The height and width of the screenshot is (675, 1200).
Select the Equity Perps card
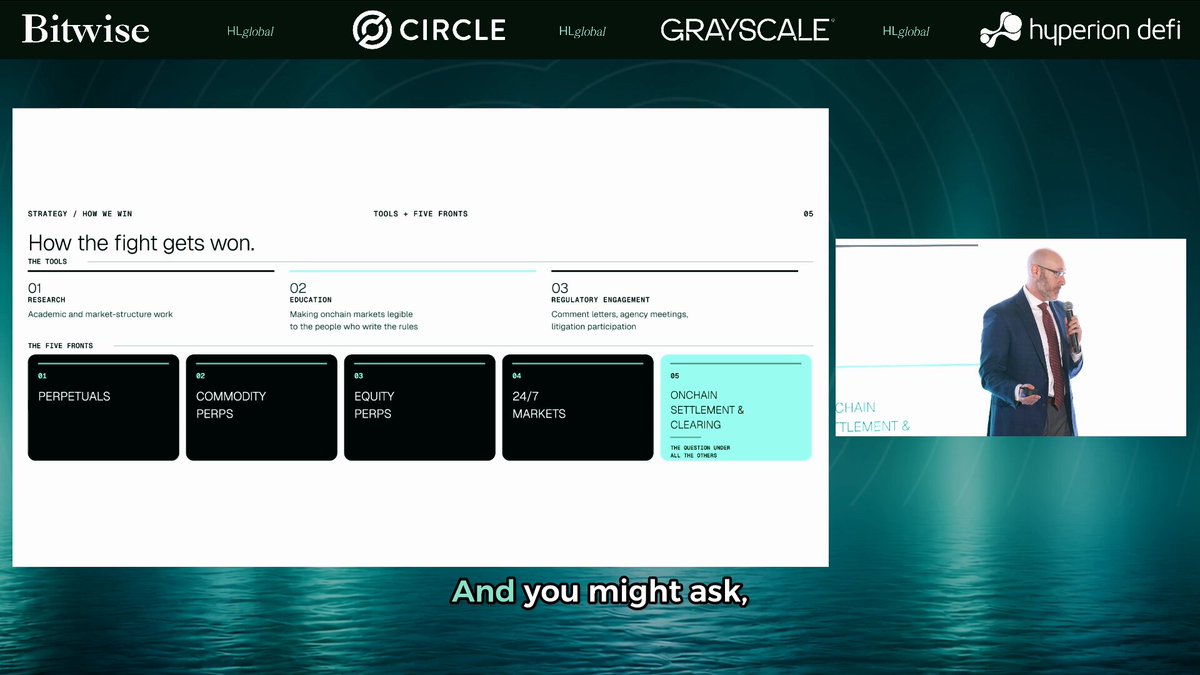[x=419, y=407]
